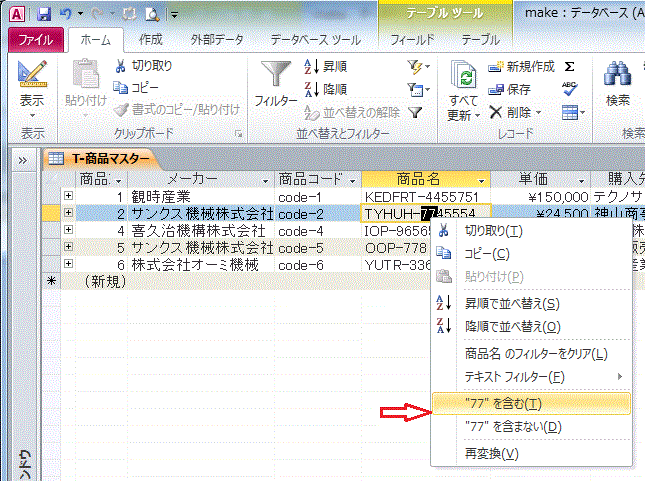Choose 再変換(V) in context menu

(x=531, y=454)
